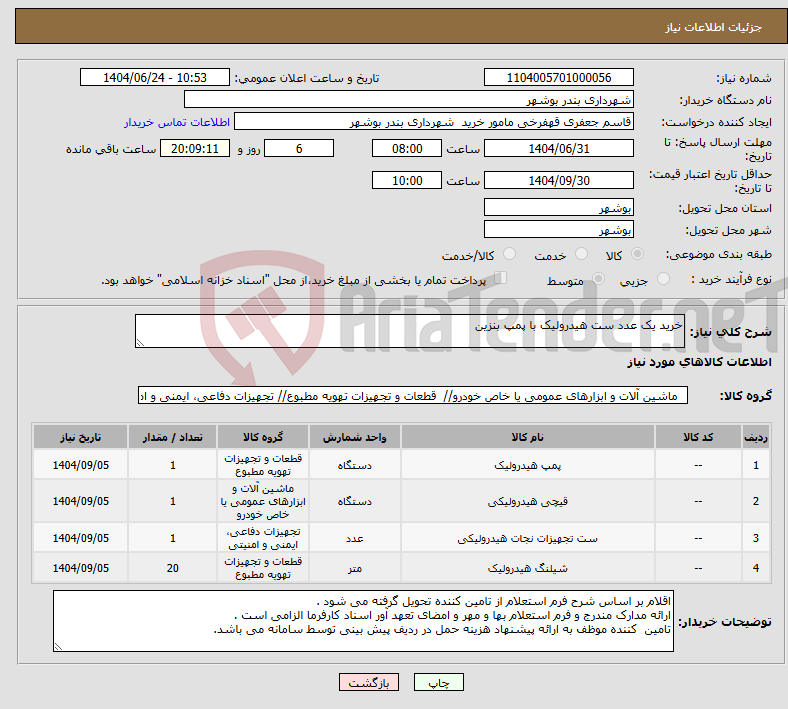Click the price validity date 1404/09/30
Viewport: 788px width, 709px height.
pos(559,180)
